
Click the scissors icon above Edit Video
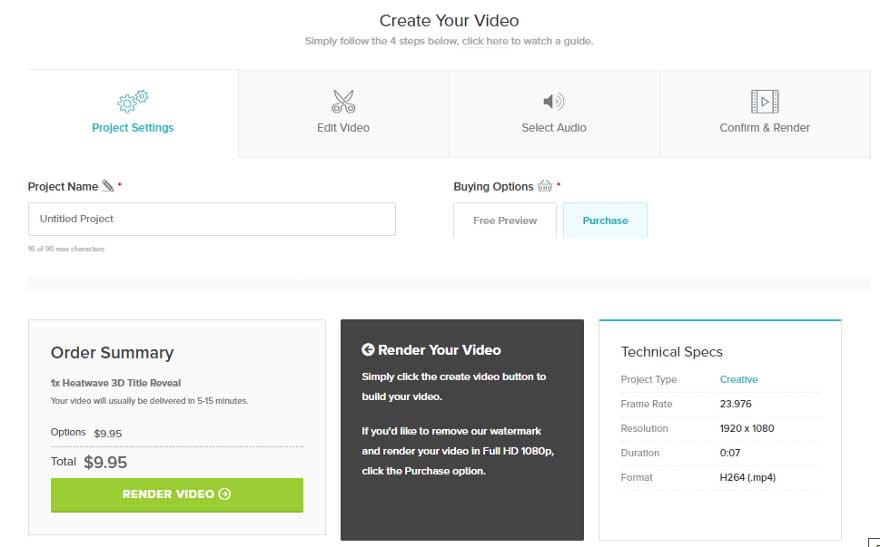point(343,102)
